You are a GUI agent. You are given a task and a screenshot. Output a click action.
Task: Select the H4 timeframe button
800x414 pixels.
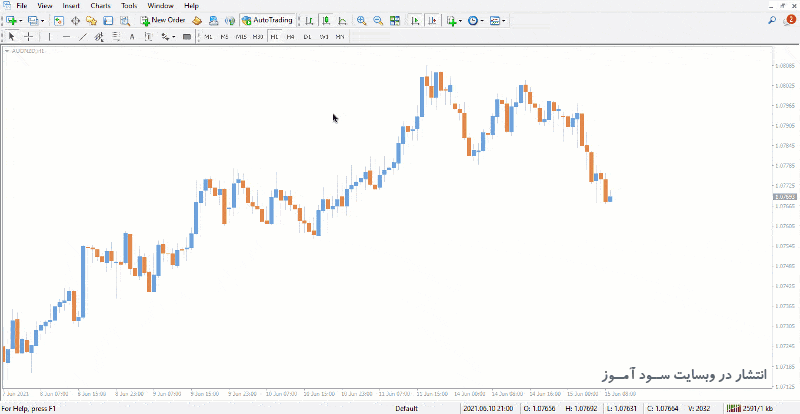[x=290, y=36]
